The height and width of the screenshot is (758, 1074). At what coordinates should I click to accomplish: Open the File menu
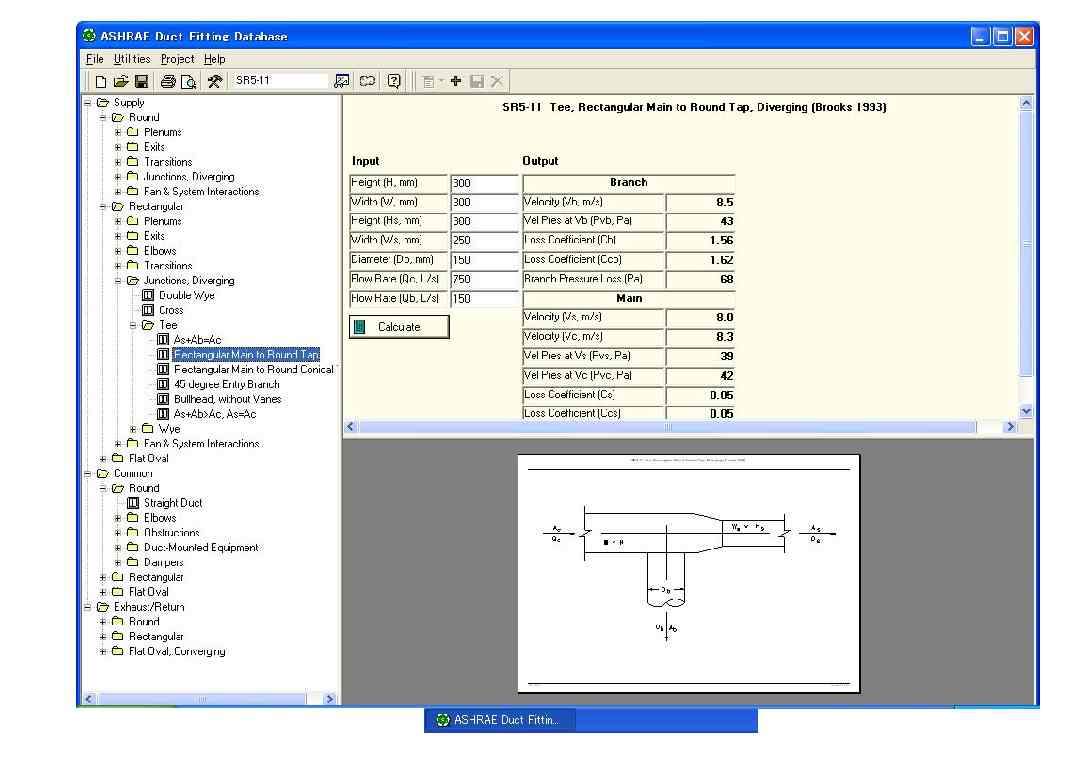click(95, 59)
